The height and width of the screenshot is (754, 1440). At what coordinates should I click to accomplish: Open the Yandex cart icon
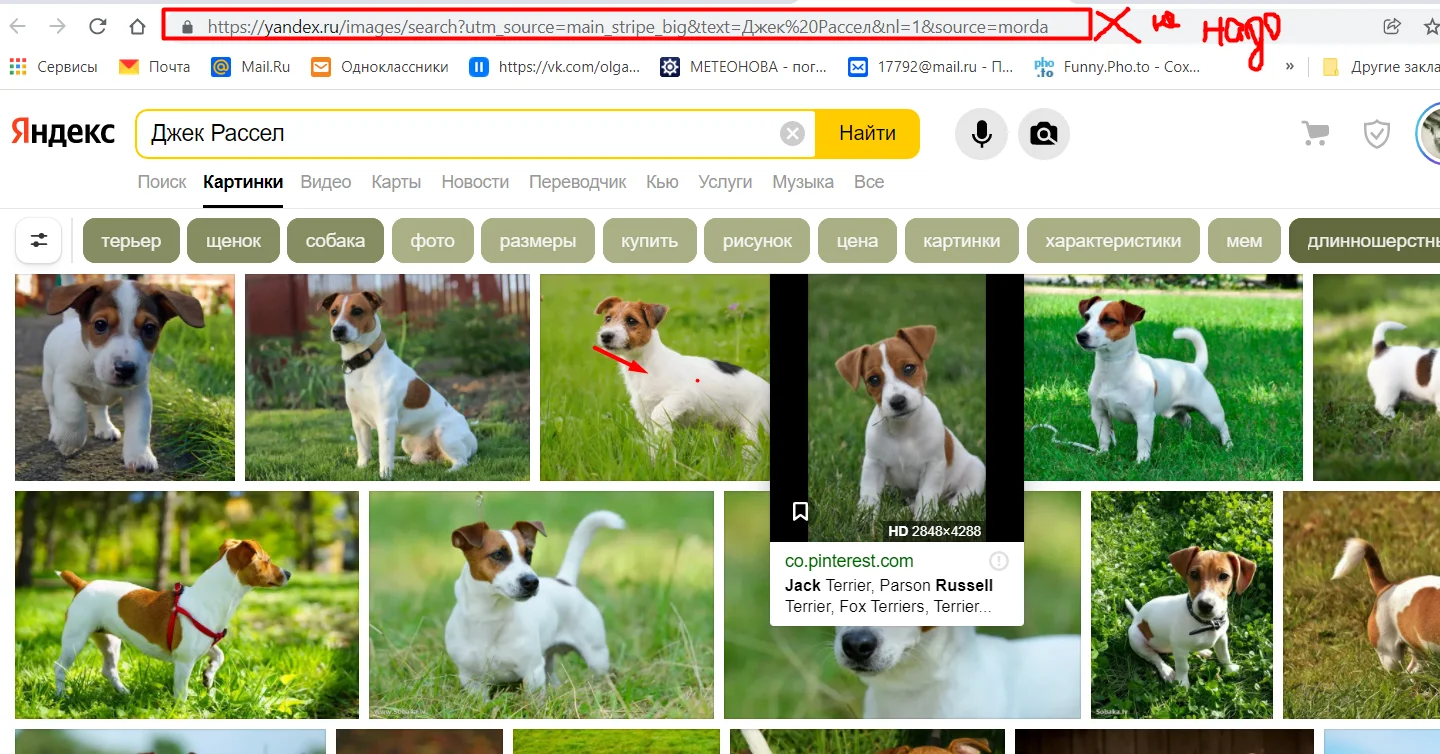coord(1315,133)
